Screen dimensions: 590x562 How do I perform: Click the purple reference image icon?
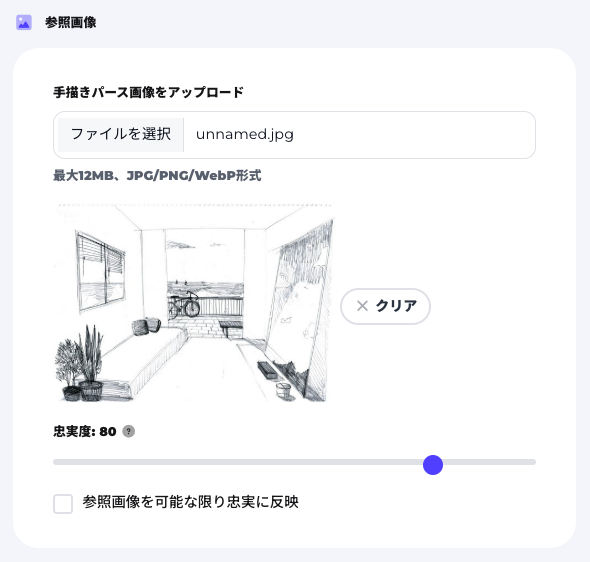24,23
